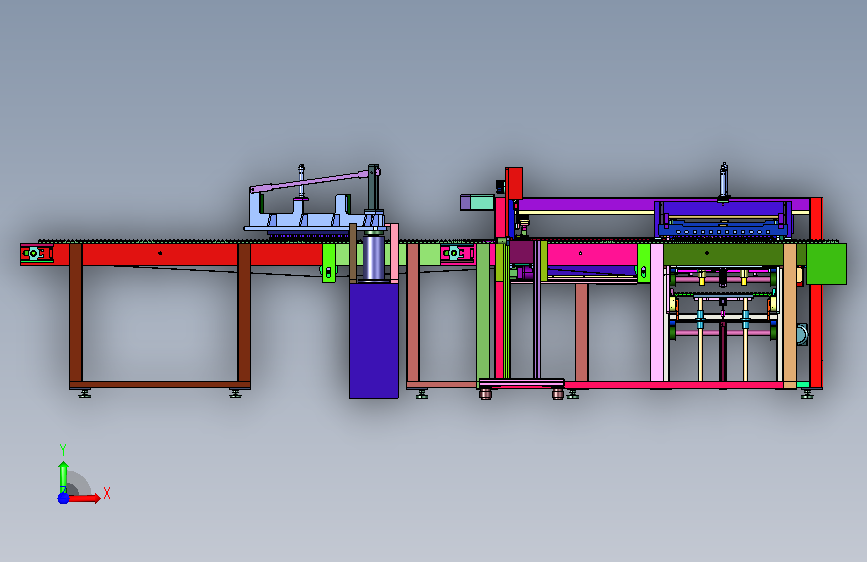This screenshot has height=562, width=867.
Task: Select the silver cylinder above the blue cabinet
Action: click(x=373, y=257)
